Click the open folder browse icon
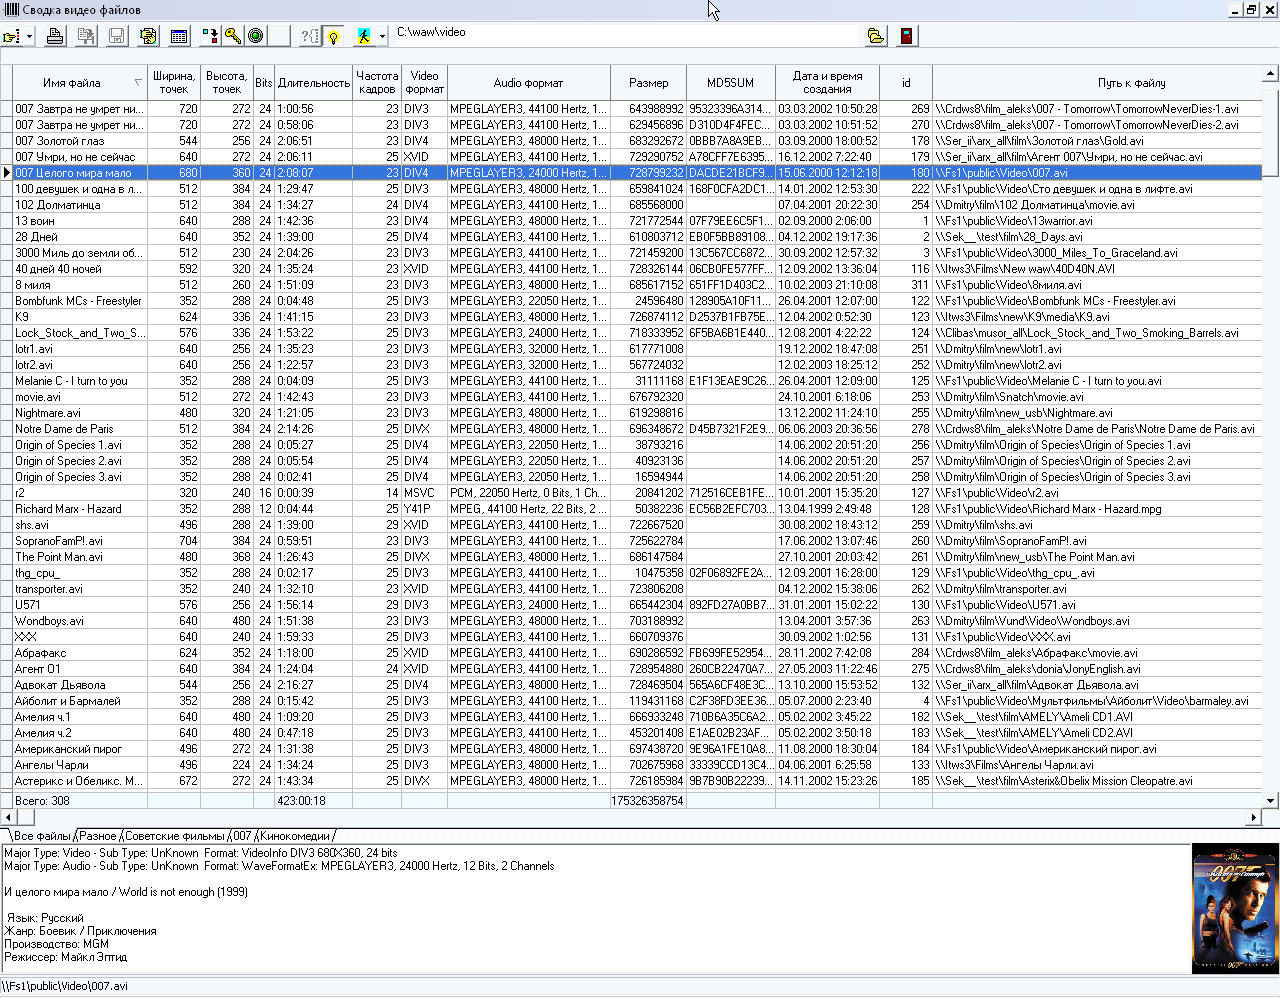1280x998 pixels. [876, 36]
